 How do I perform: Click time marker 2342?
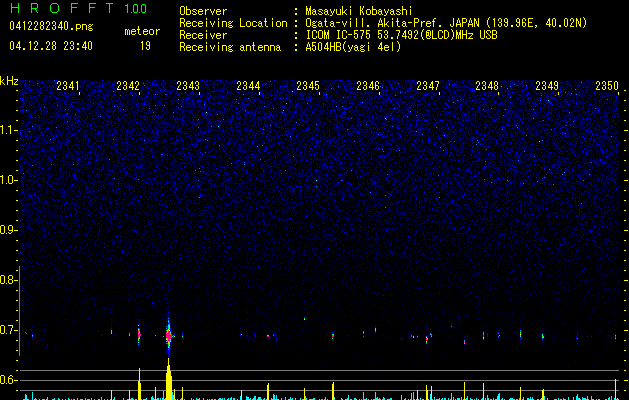coord(128,85)
